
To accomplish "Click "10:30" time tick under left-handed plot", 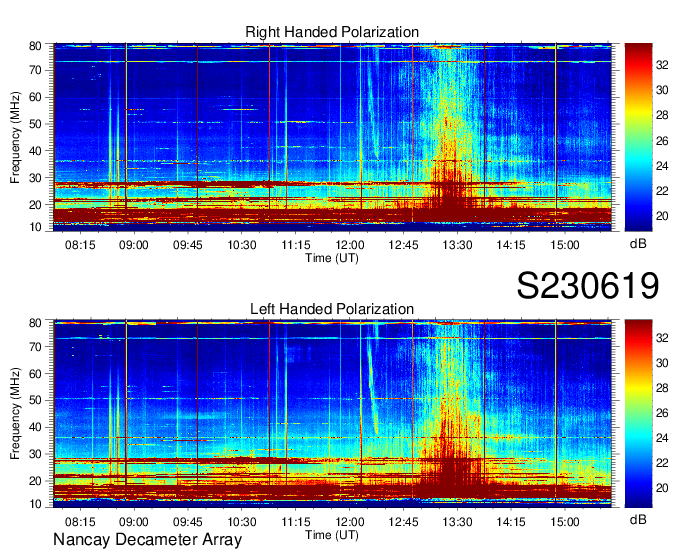I will tap(242, 522).
